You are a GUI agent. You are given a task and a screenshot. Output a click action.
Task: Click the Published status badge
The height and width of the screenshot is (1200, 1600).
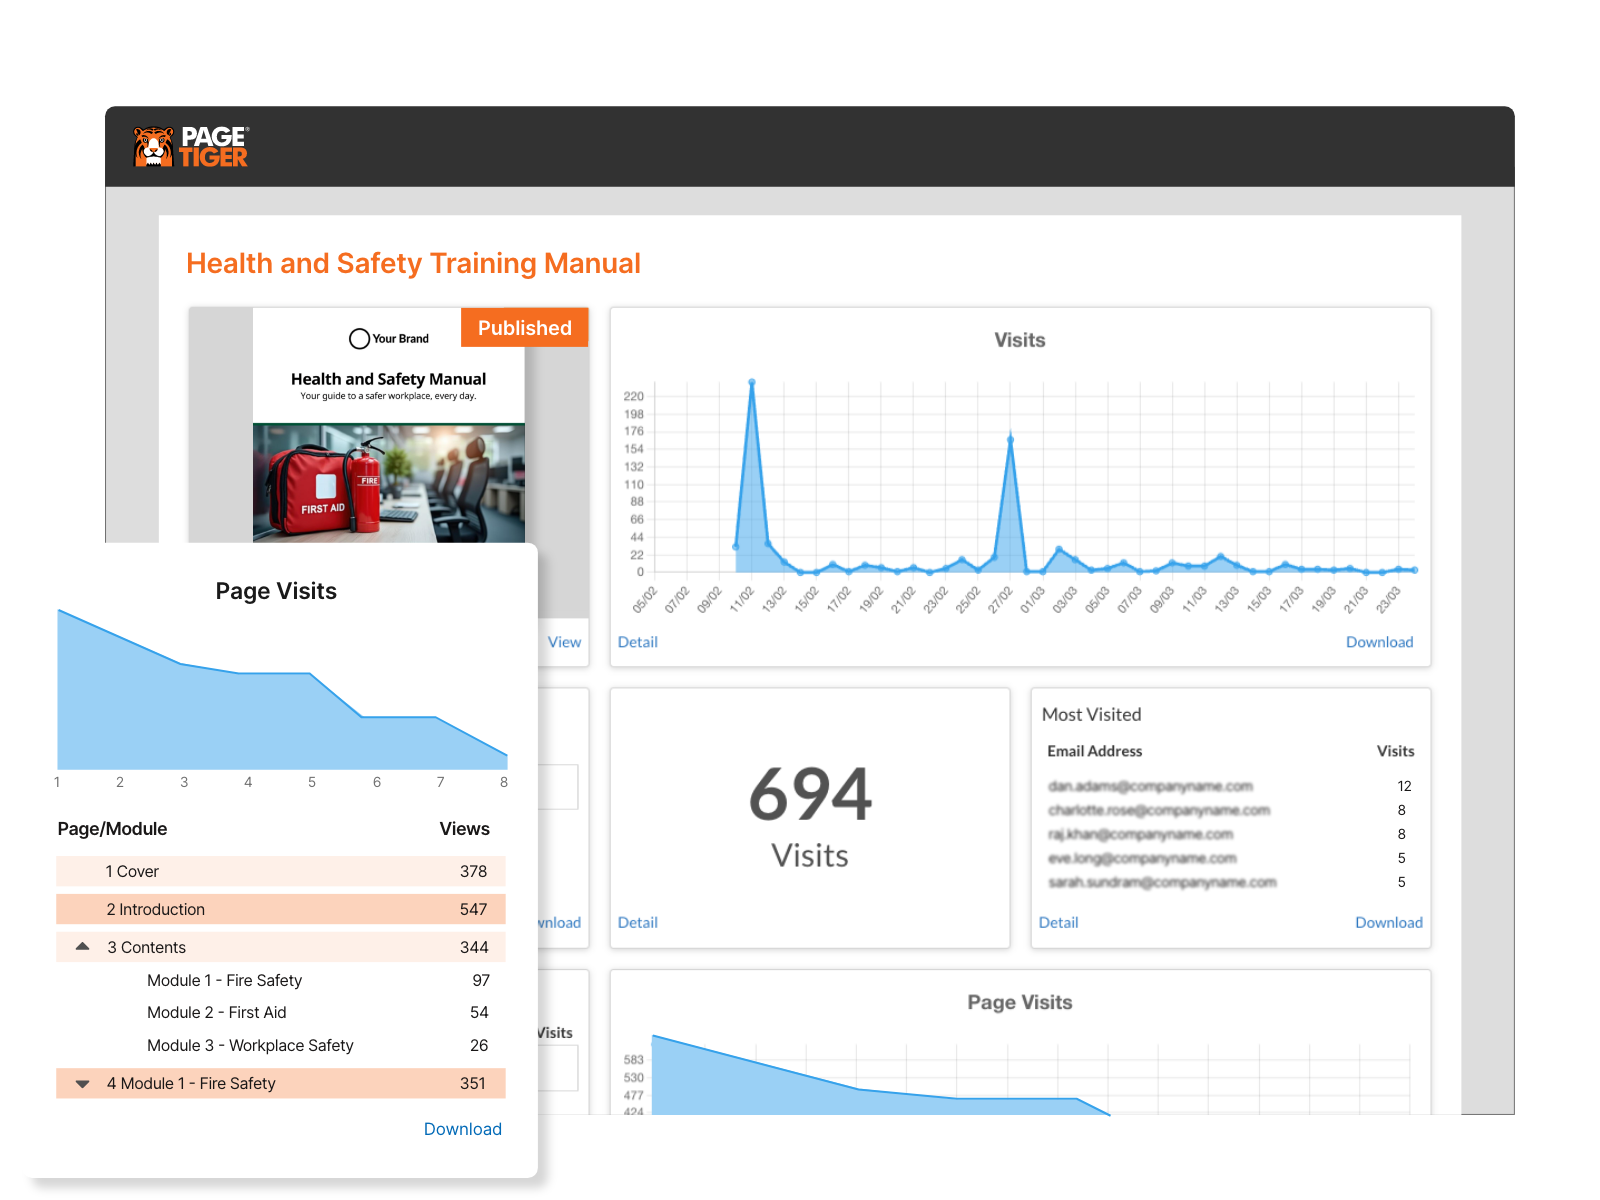tap(524, 327)
